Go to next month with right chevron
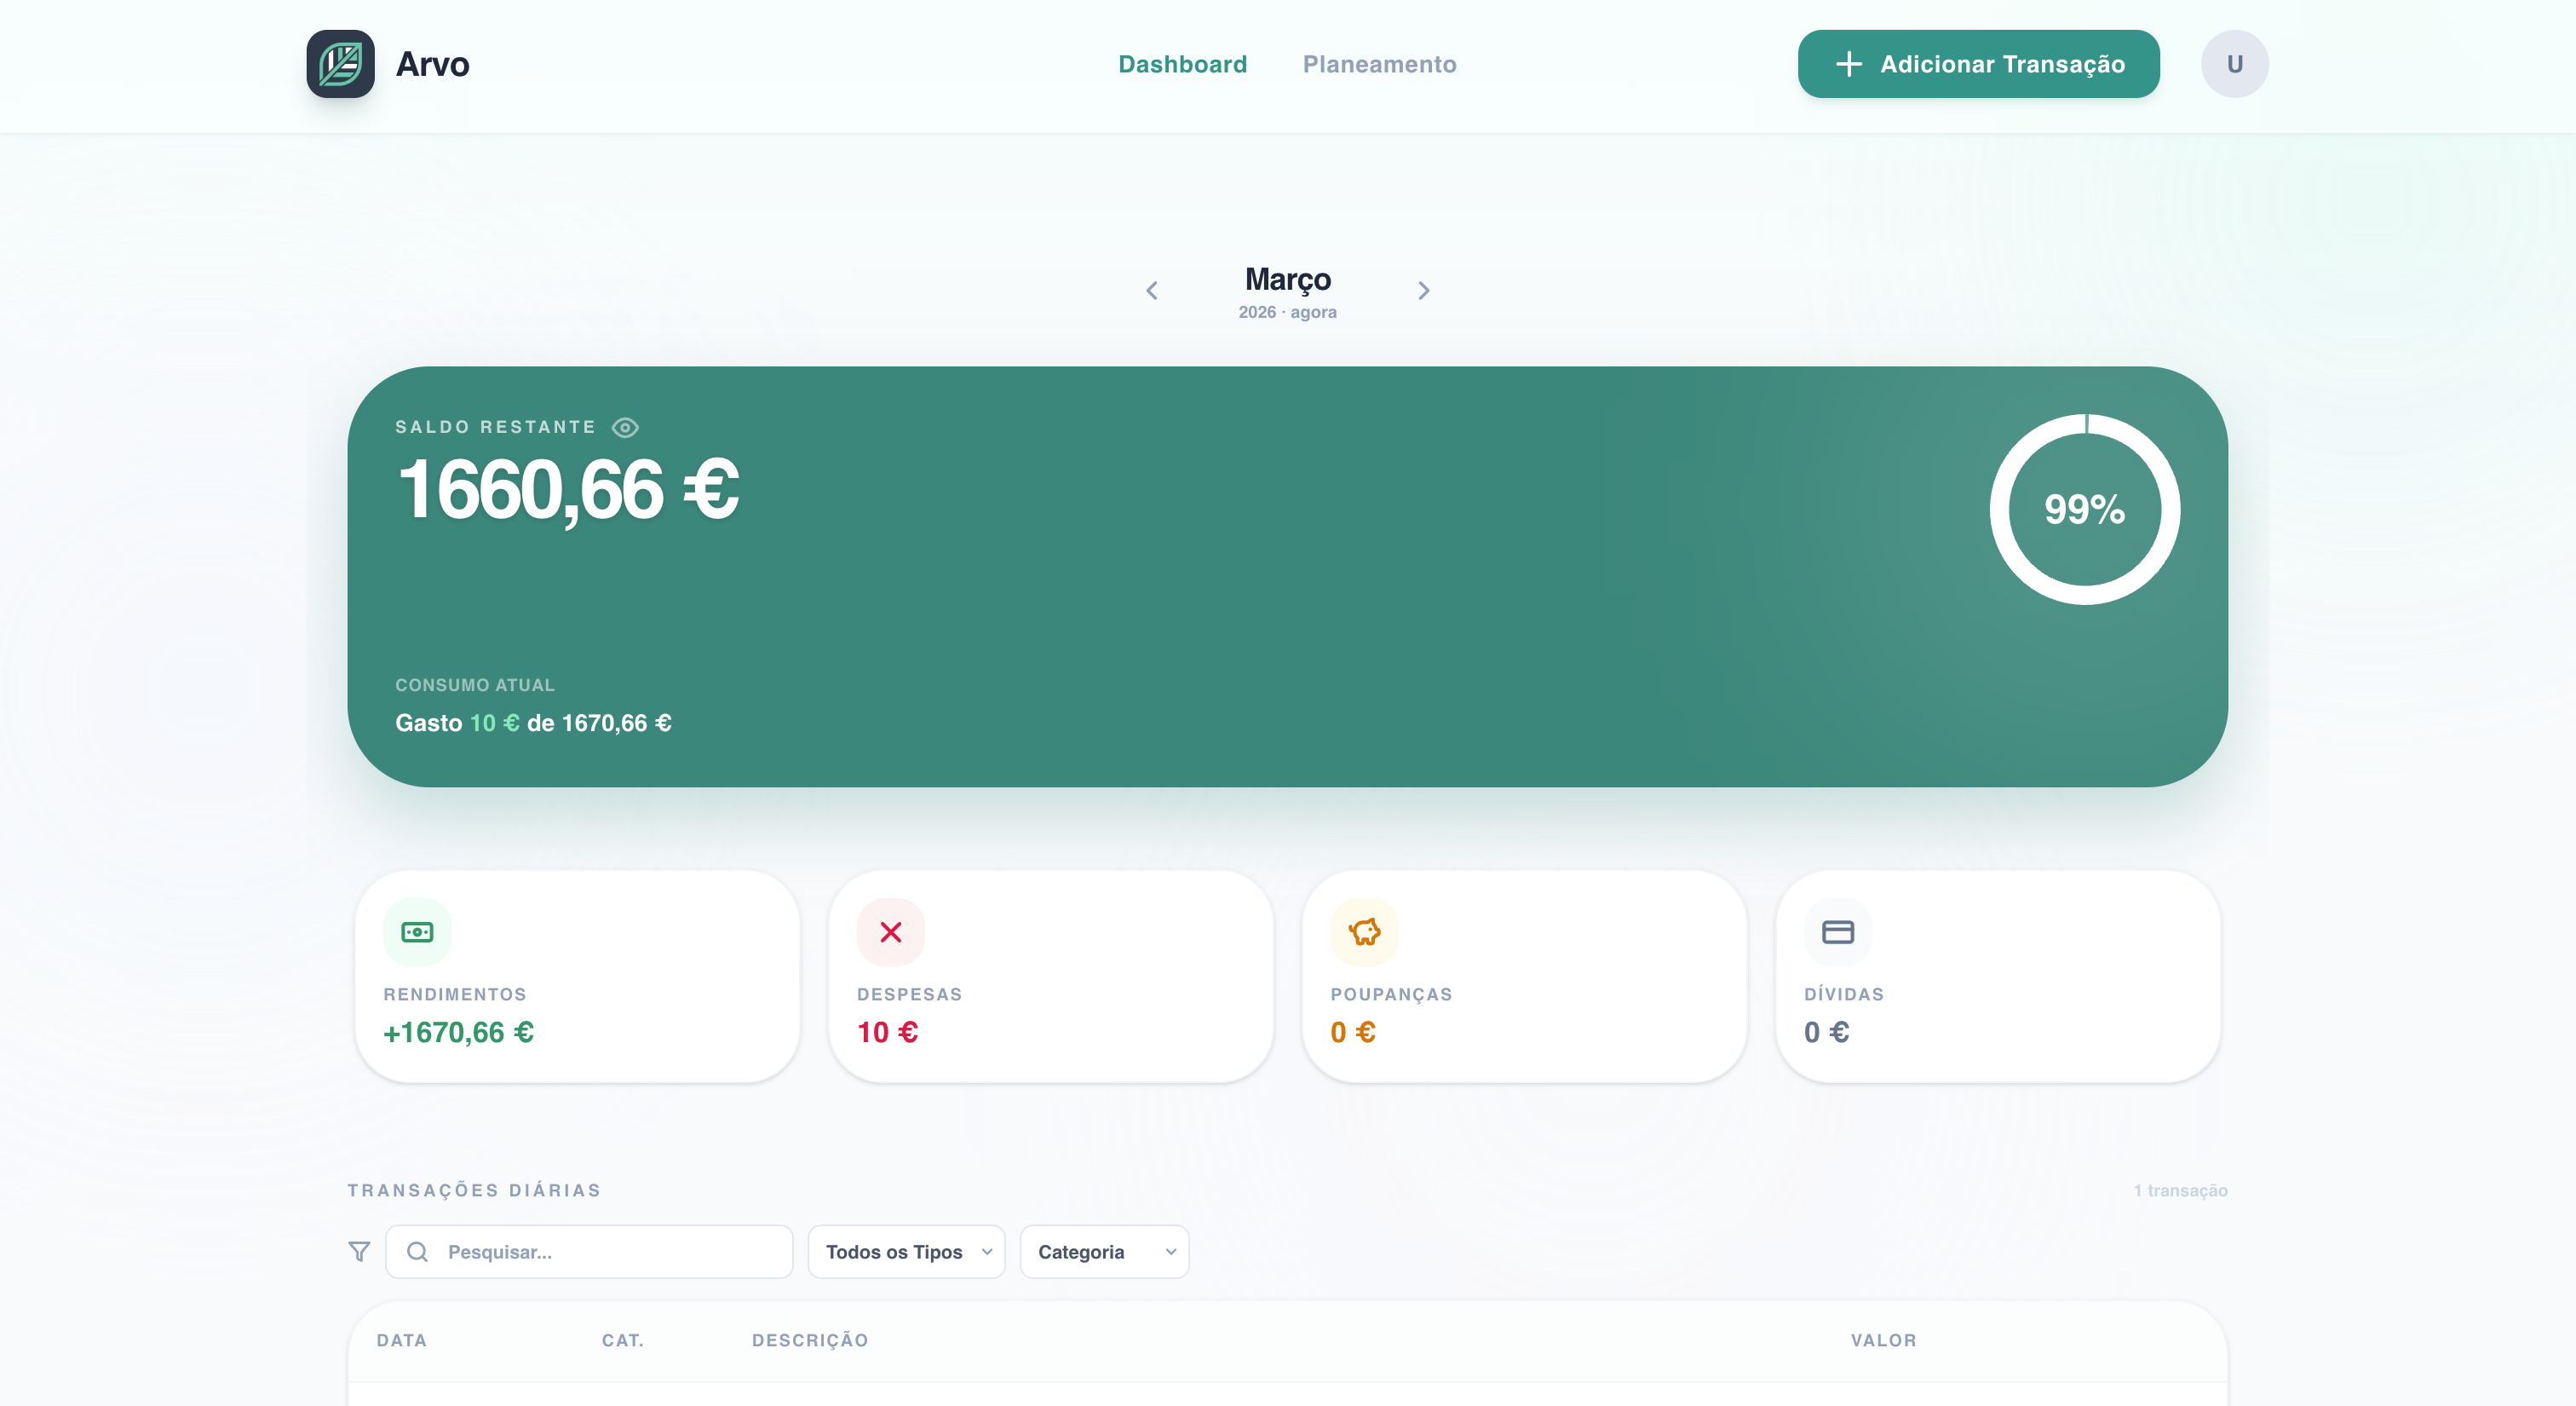 (1424, 291)
